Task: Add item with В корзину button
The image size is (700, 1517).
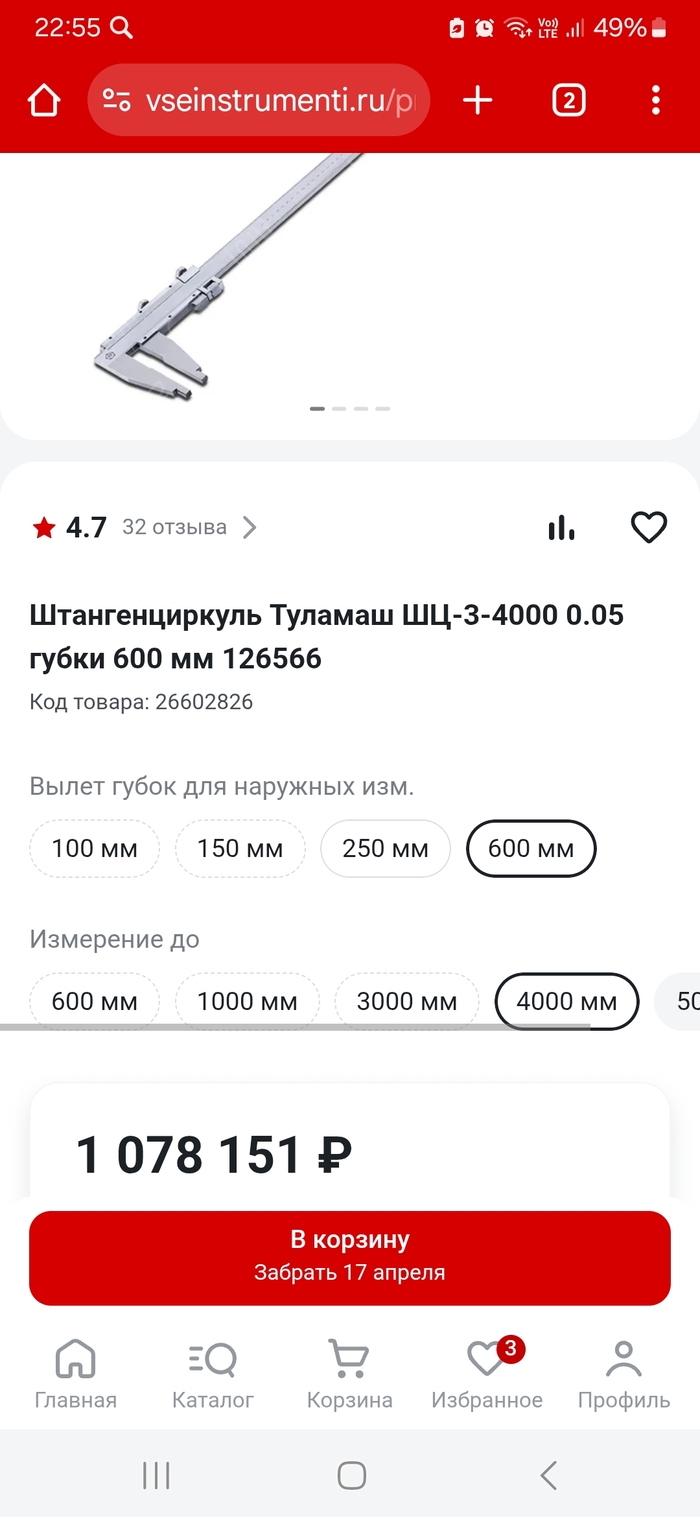Action: pyautogui.click(x=350, y=1258)
